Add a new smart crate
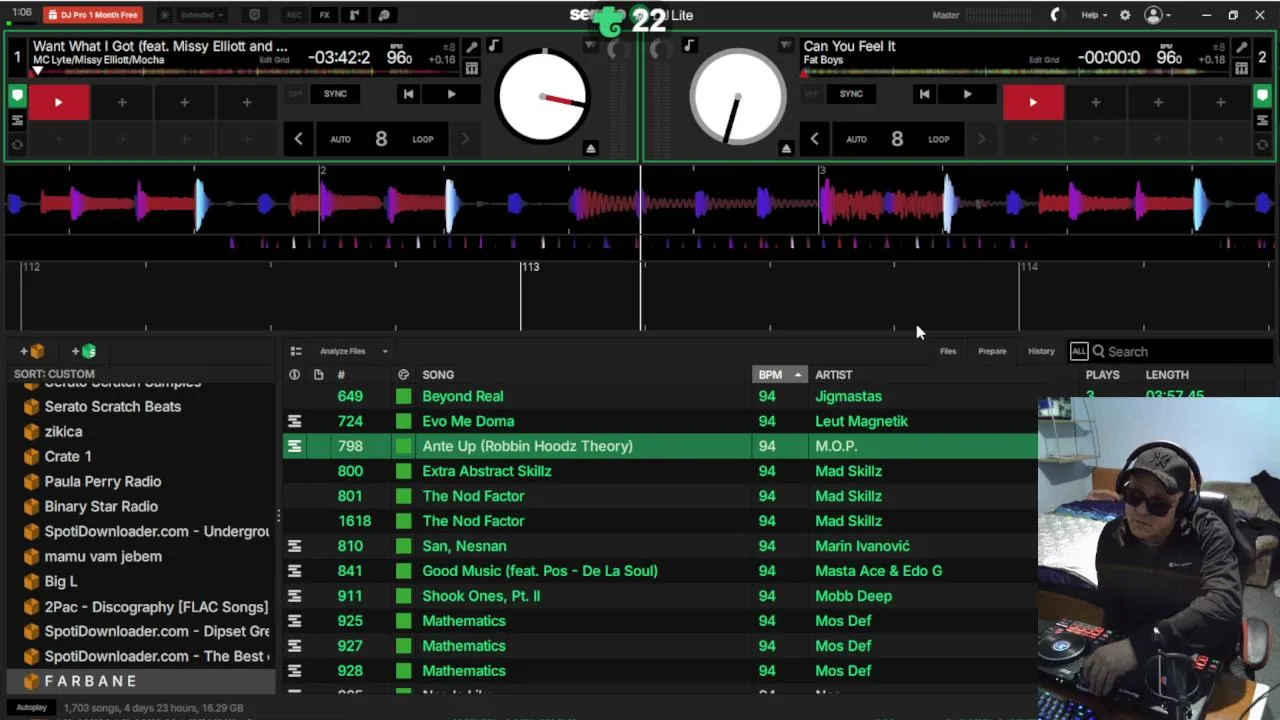1280x720 pixels. pos(83,351)
